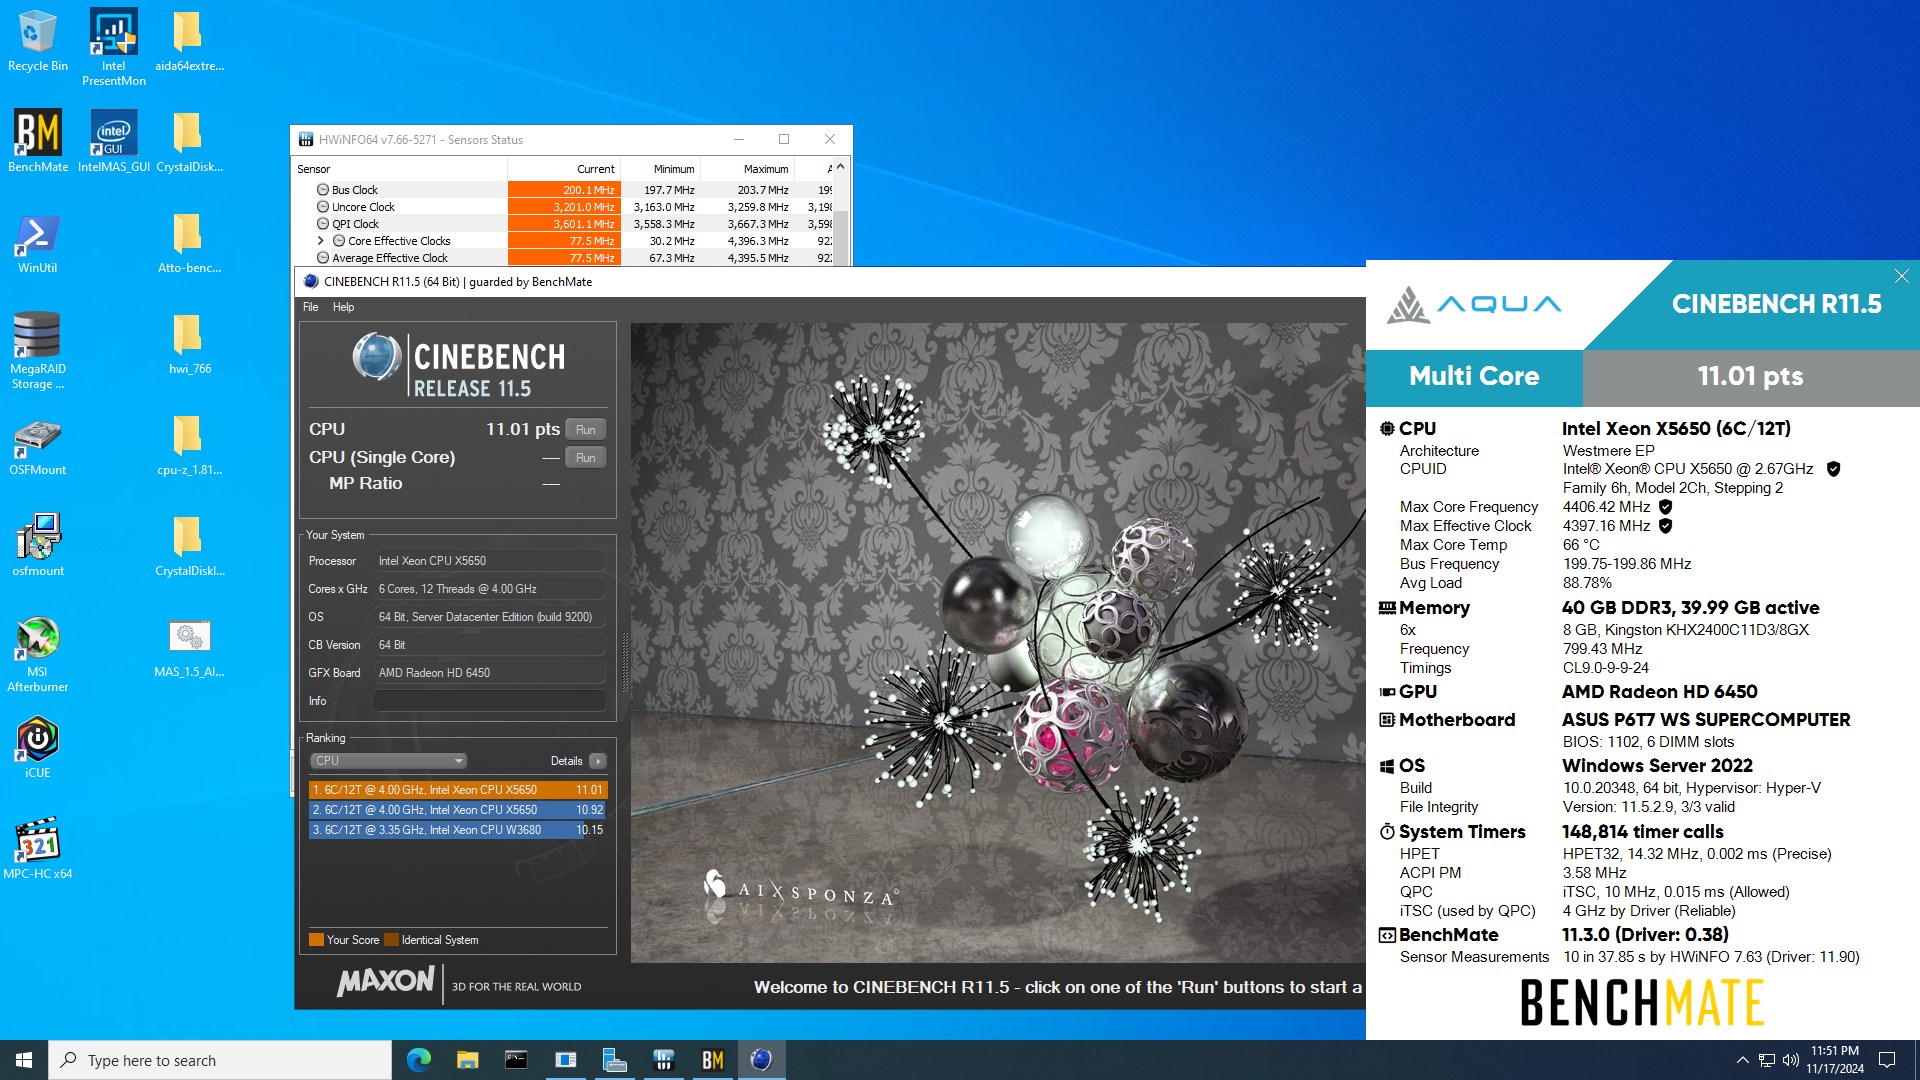1920x1080 pixels.
Task: Select the hwi_766 folder icon
Action: [x=188, y=344]
